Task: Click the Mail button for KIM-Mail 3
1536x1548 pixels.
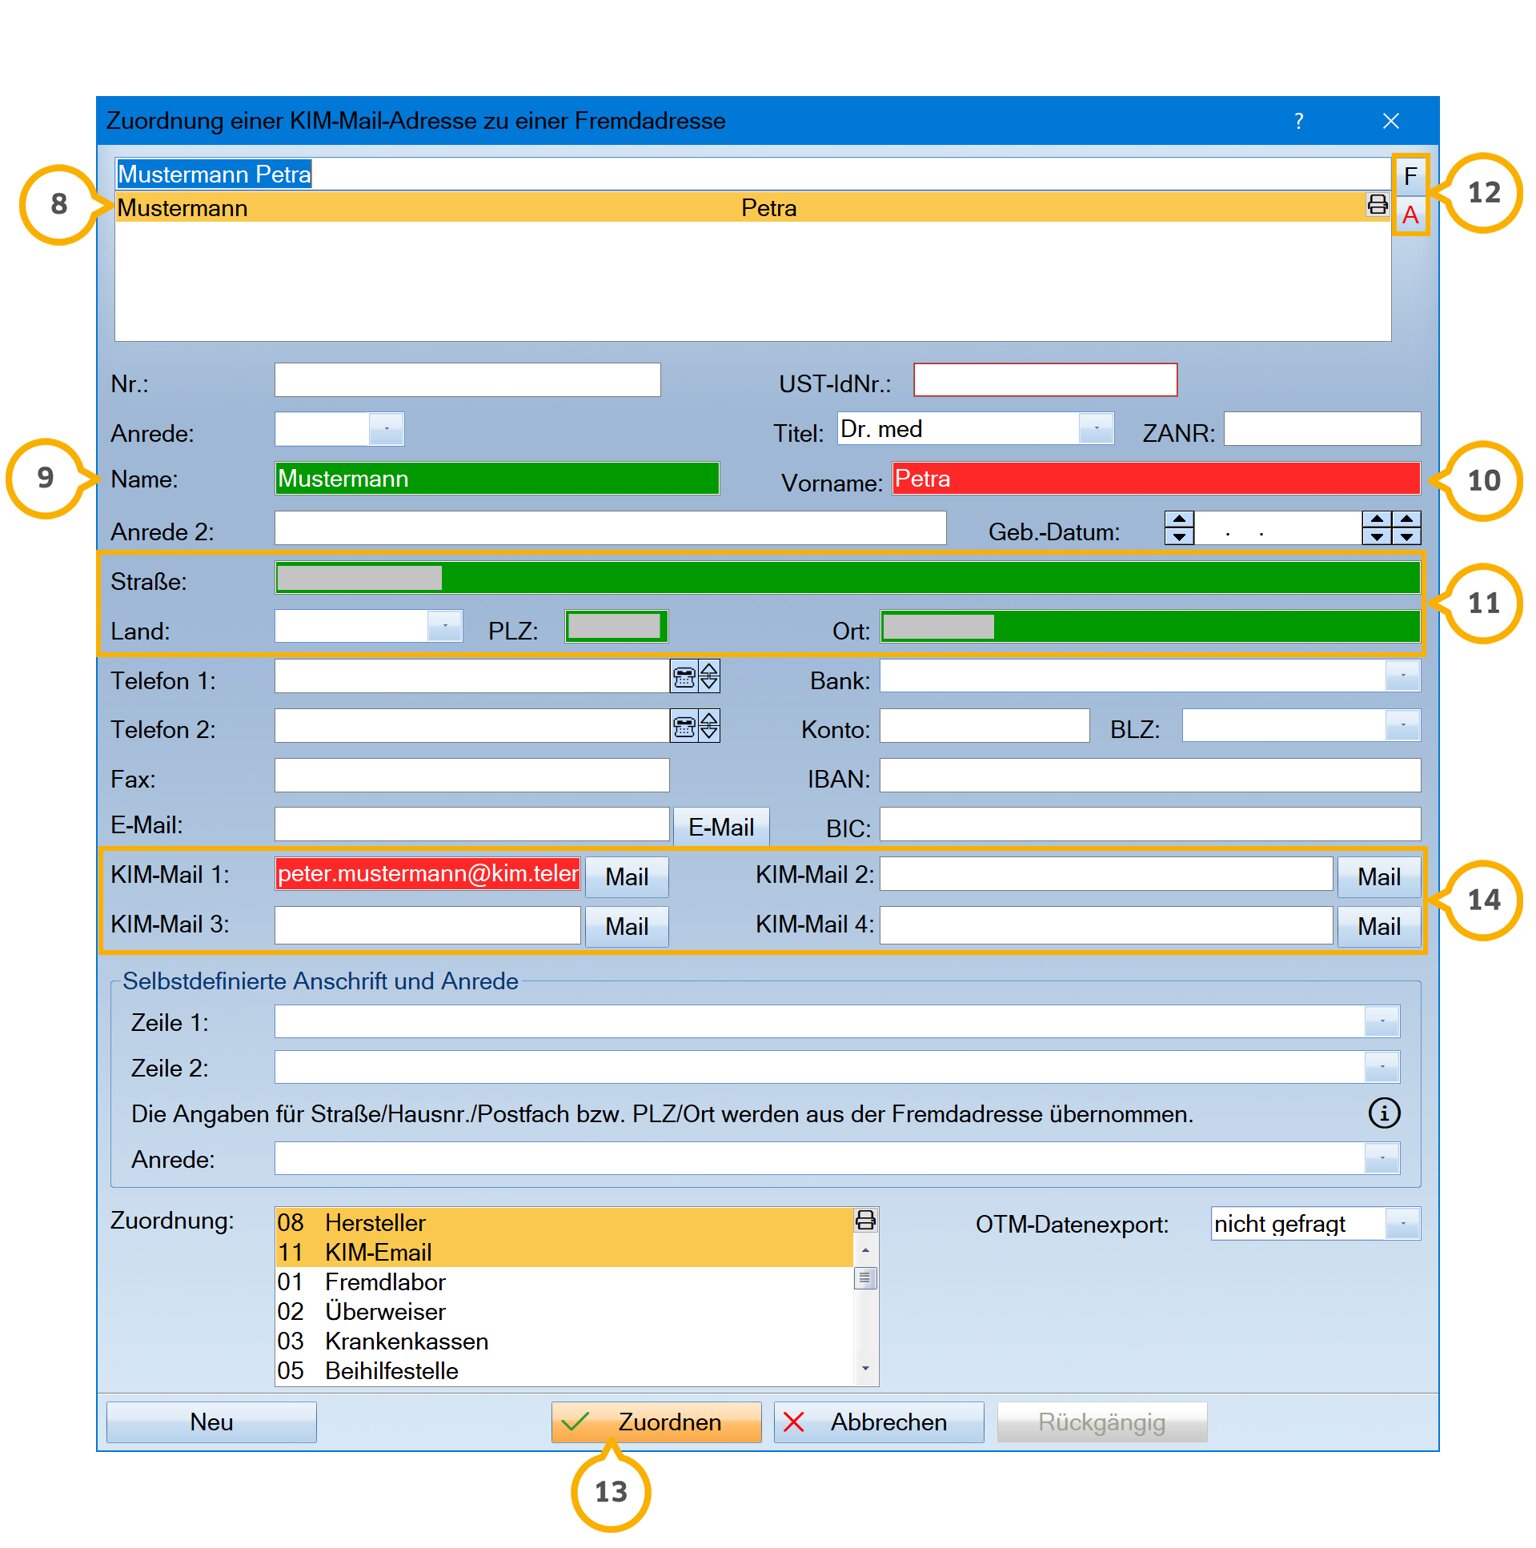Action: pos(627,927)
